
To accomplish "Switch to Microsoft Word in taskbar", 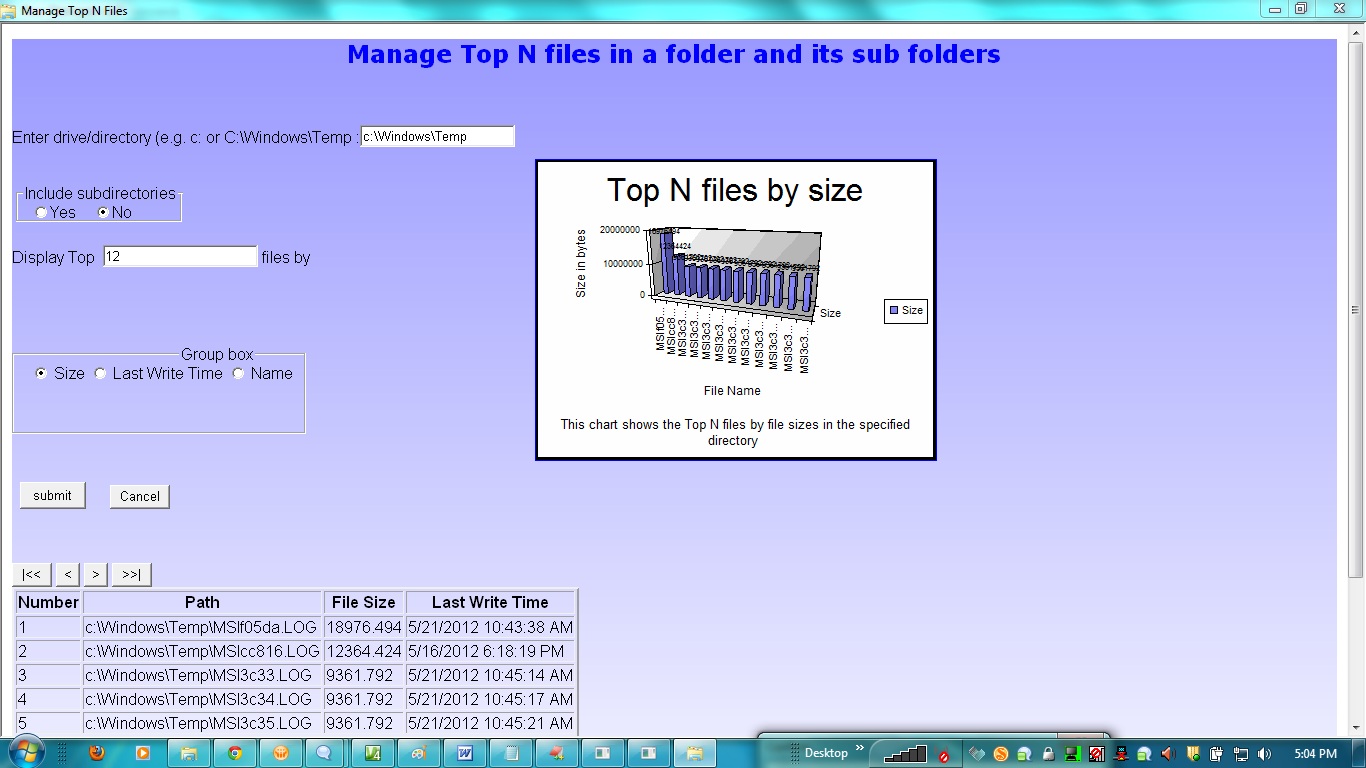I will click(x=464, y=753).
